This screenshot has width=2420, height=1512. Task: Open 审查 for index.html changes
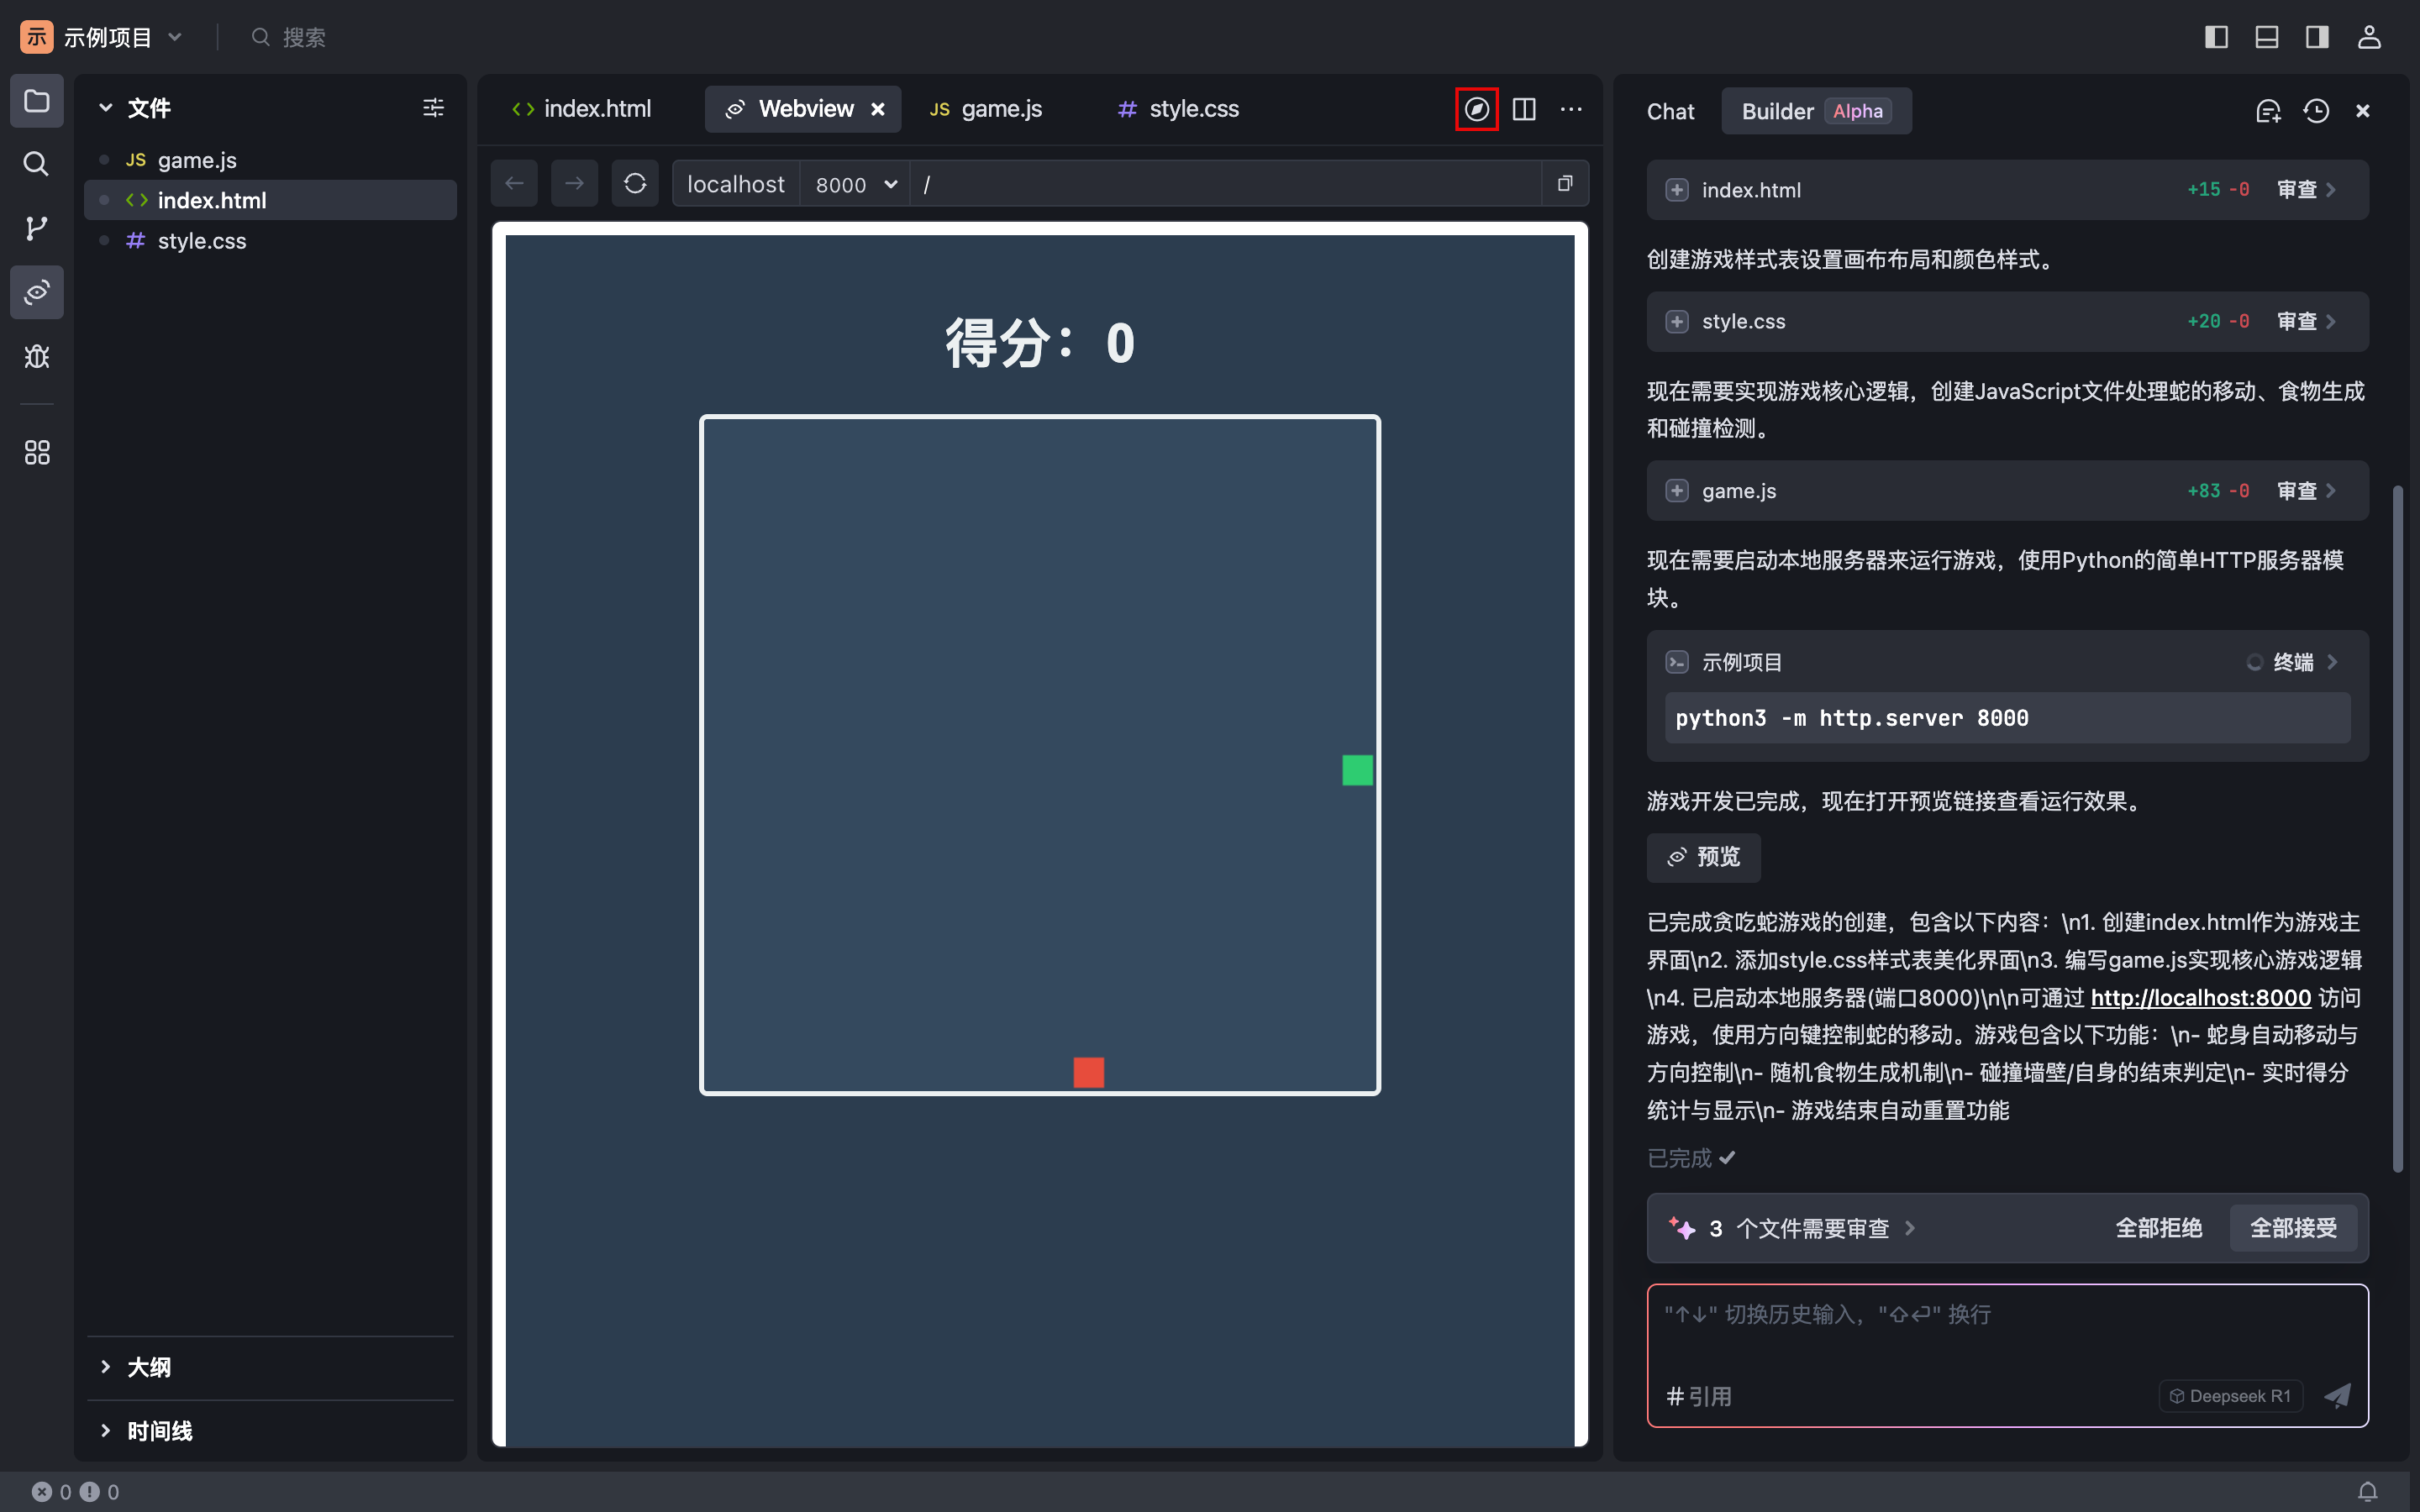click(2306, 190)
